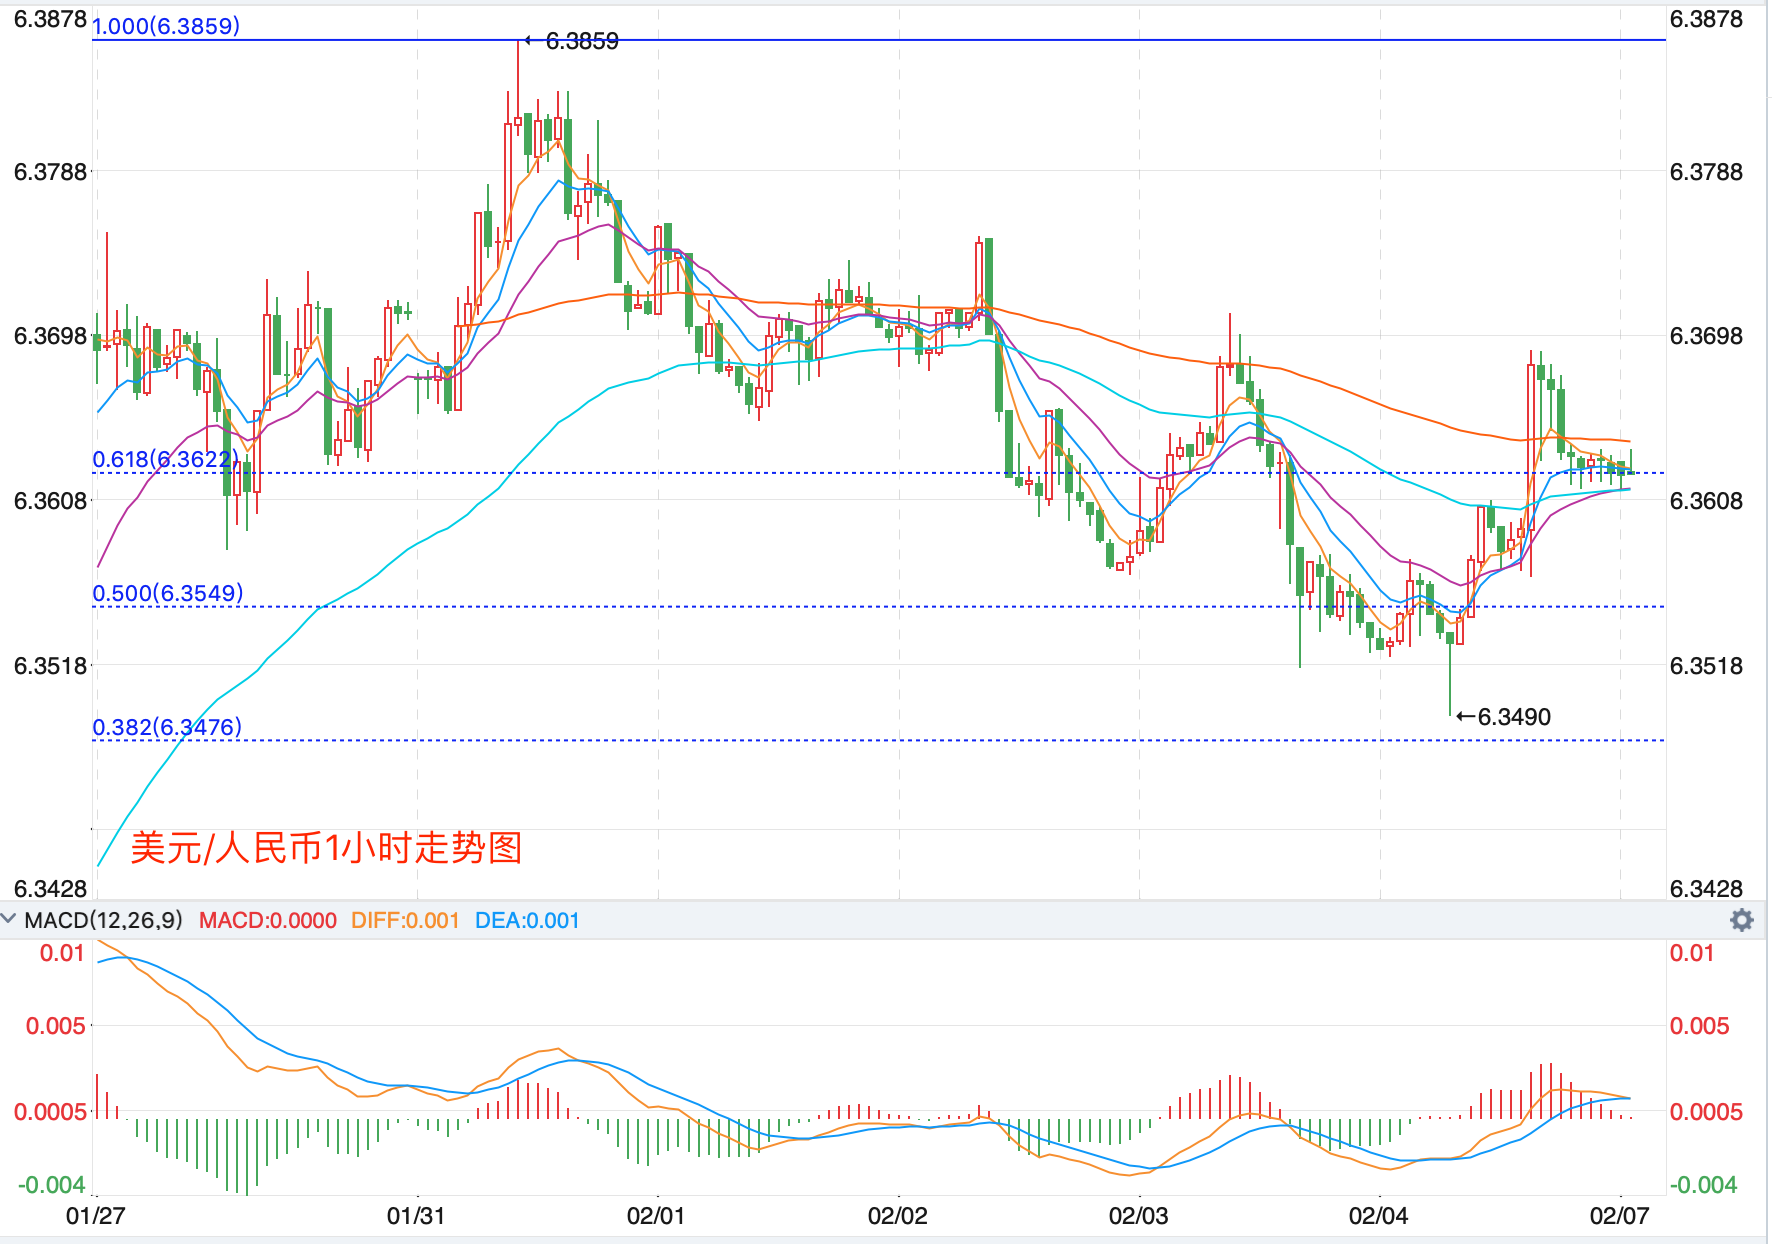Screen dimensions: 1772x1244
Task: Click the 6.3490 low price arrow marker
Action: [1504, 717]
